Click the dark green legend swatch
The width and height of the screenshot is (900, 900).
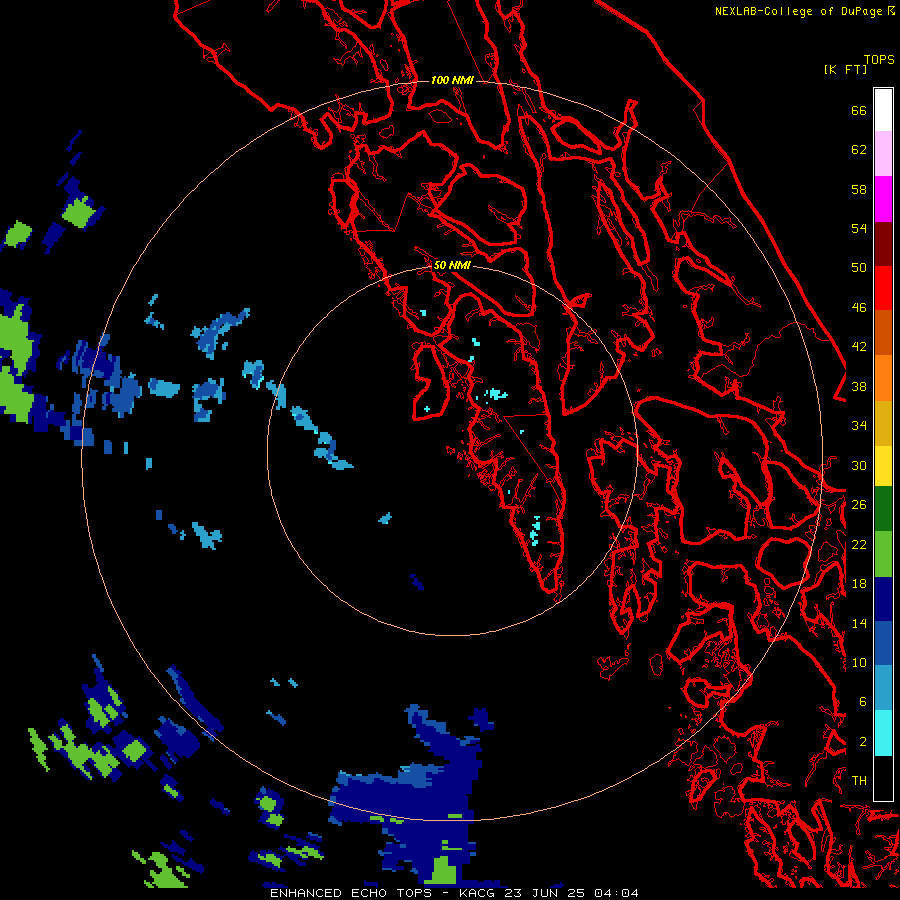tap(883, 509)
